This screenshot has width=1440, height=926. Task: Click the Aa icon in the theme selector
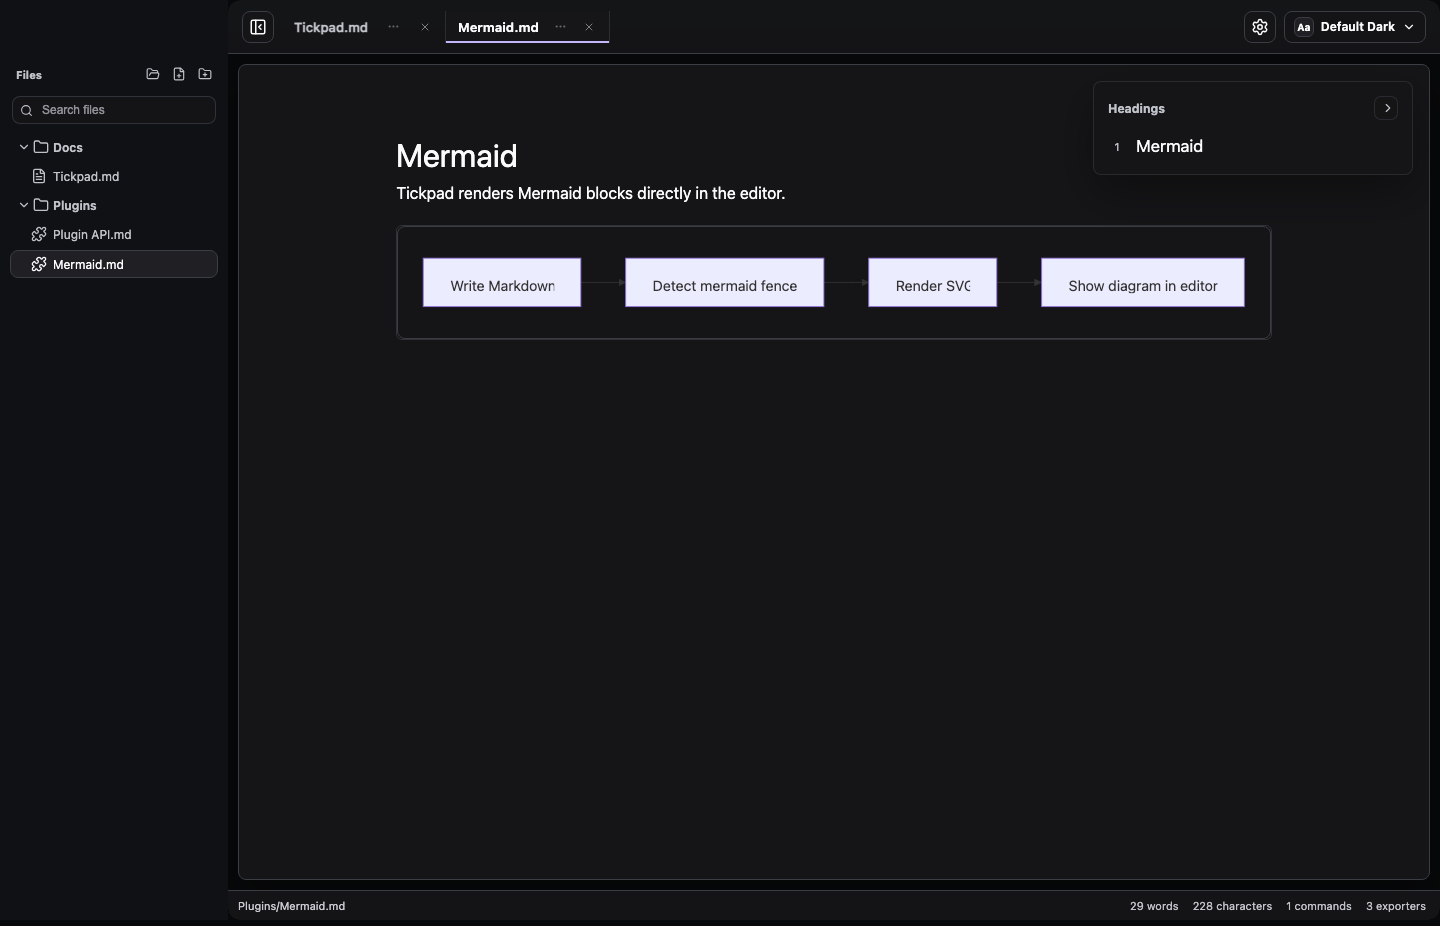pos(1303,27)
